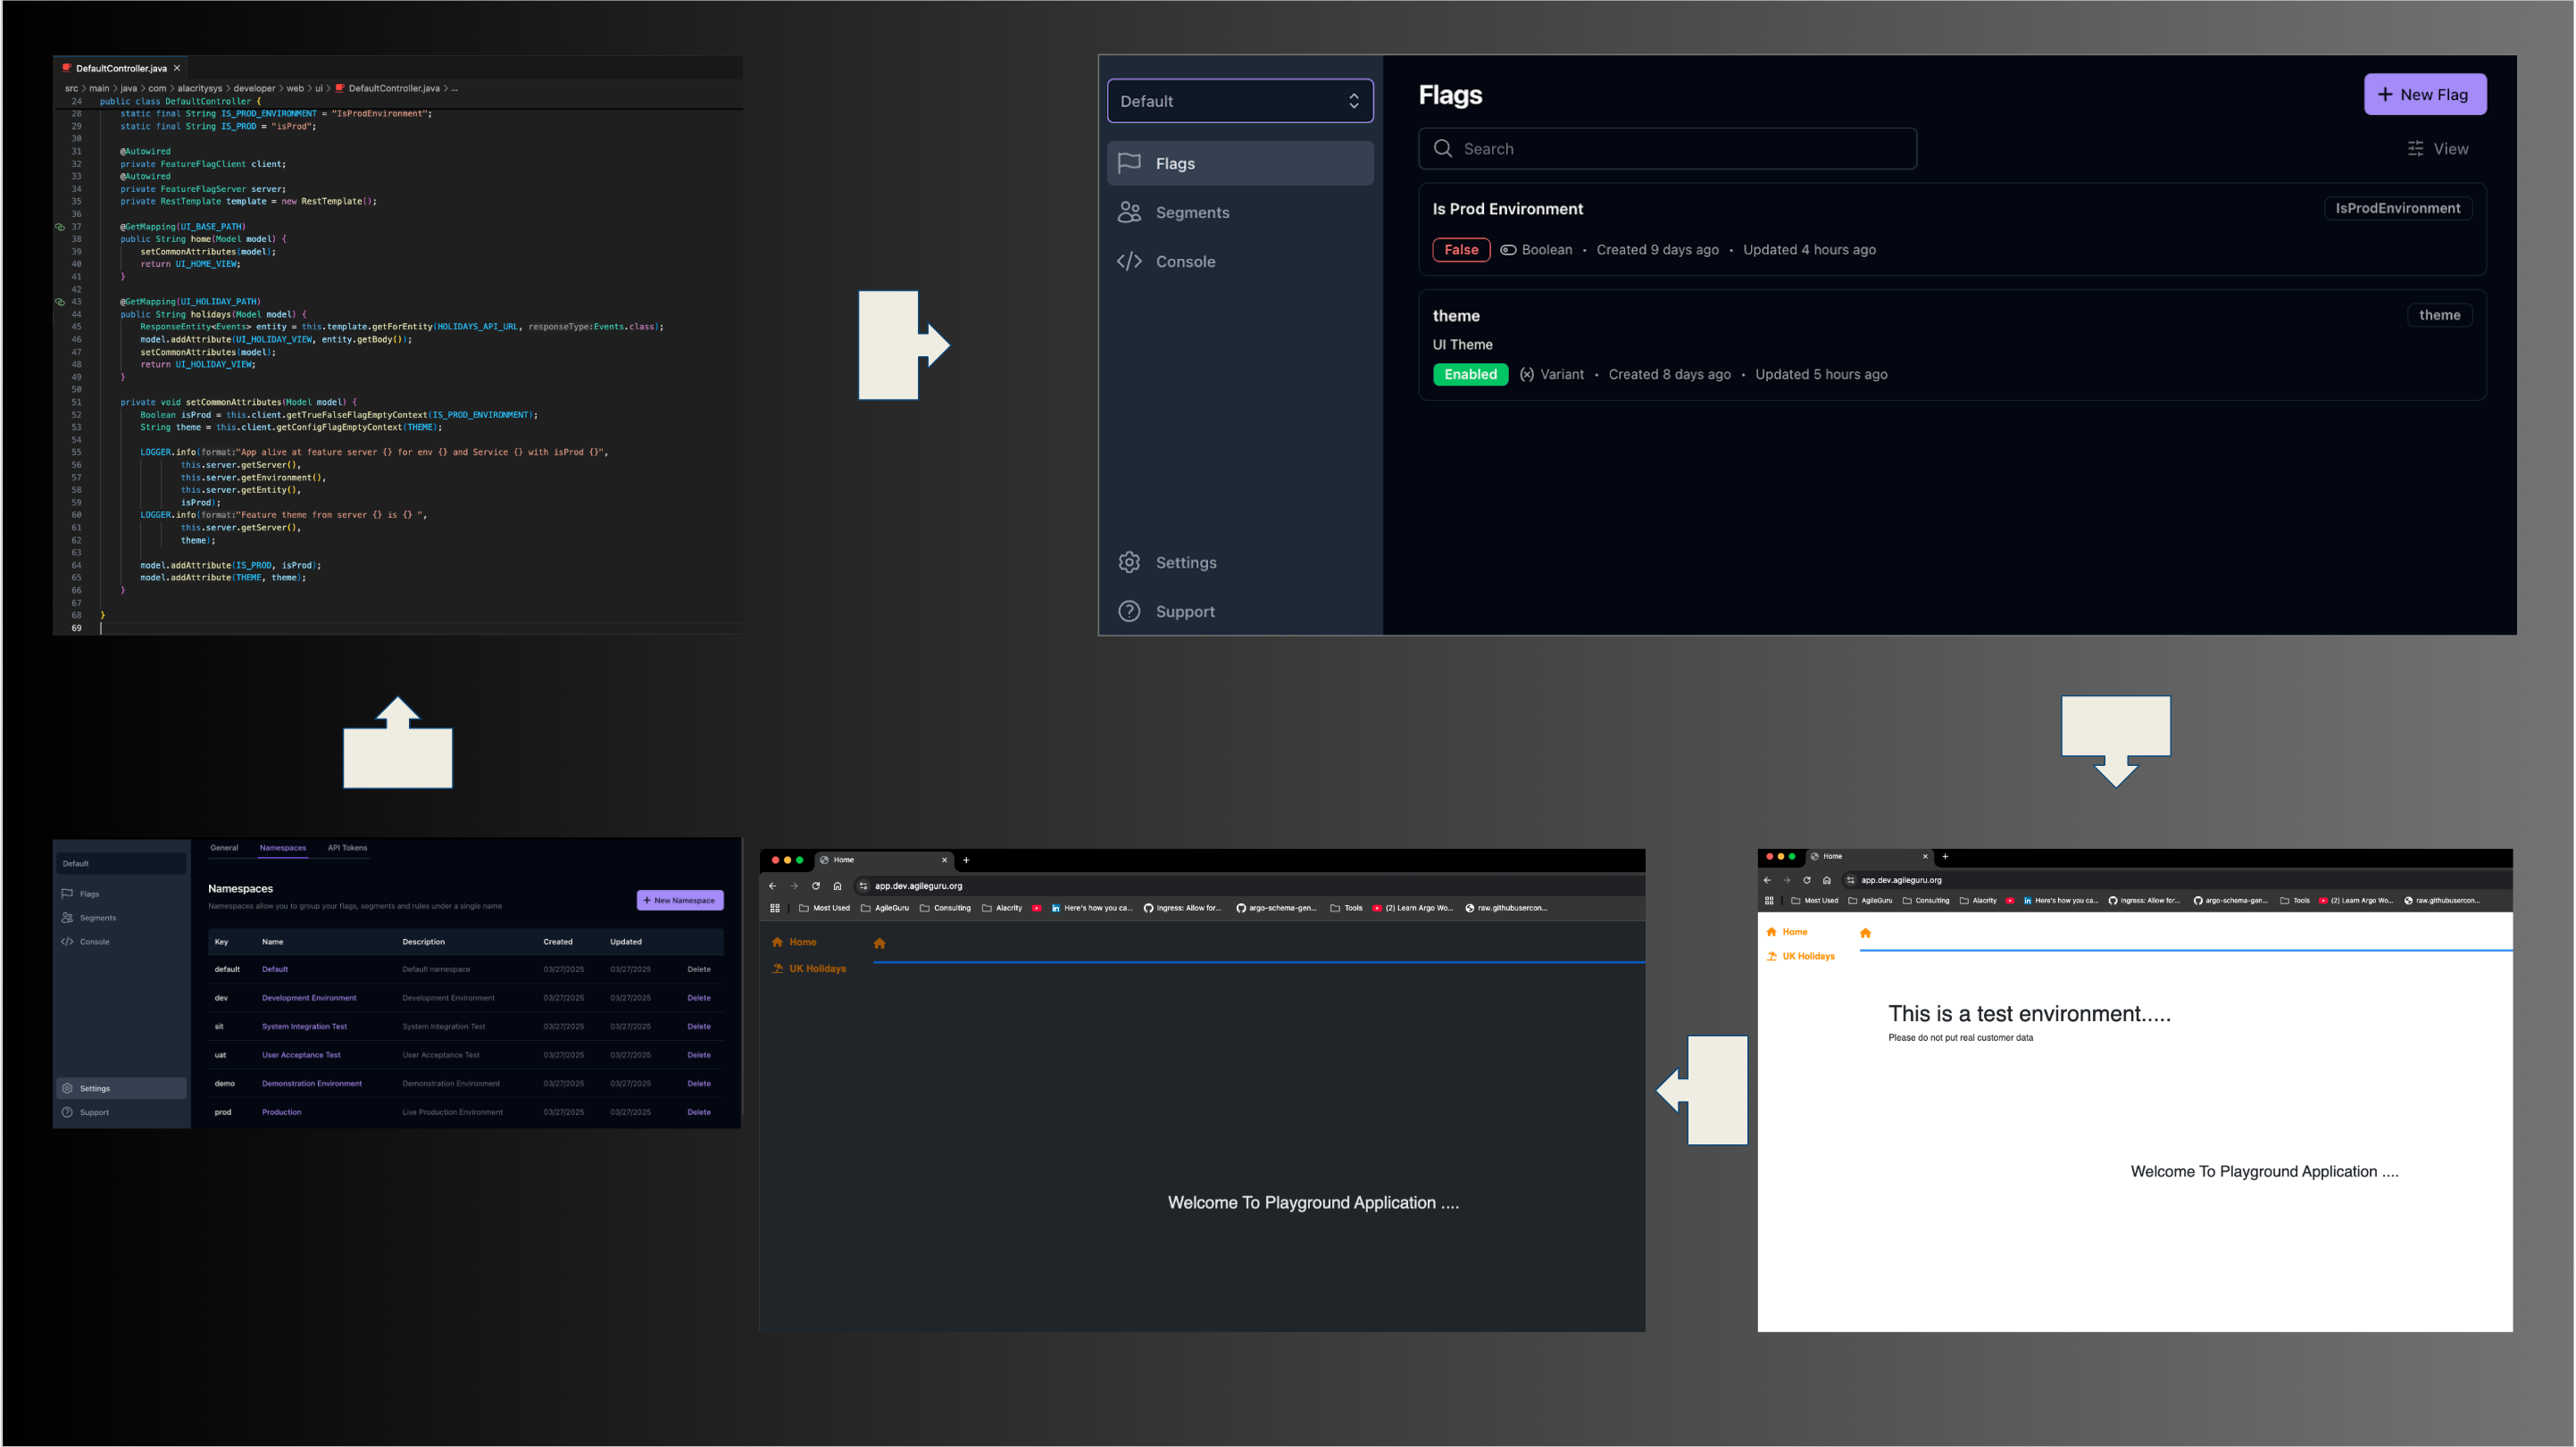Switch to the General settings tab
The height and width of the screenshot is (1447, 2576).
tap(224, 847)
